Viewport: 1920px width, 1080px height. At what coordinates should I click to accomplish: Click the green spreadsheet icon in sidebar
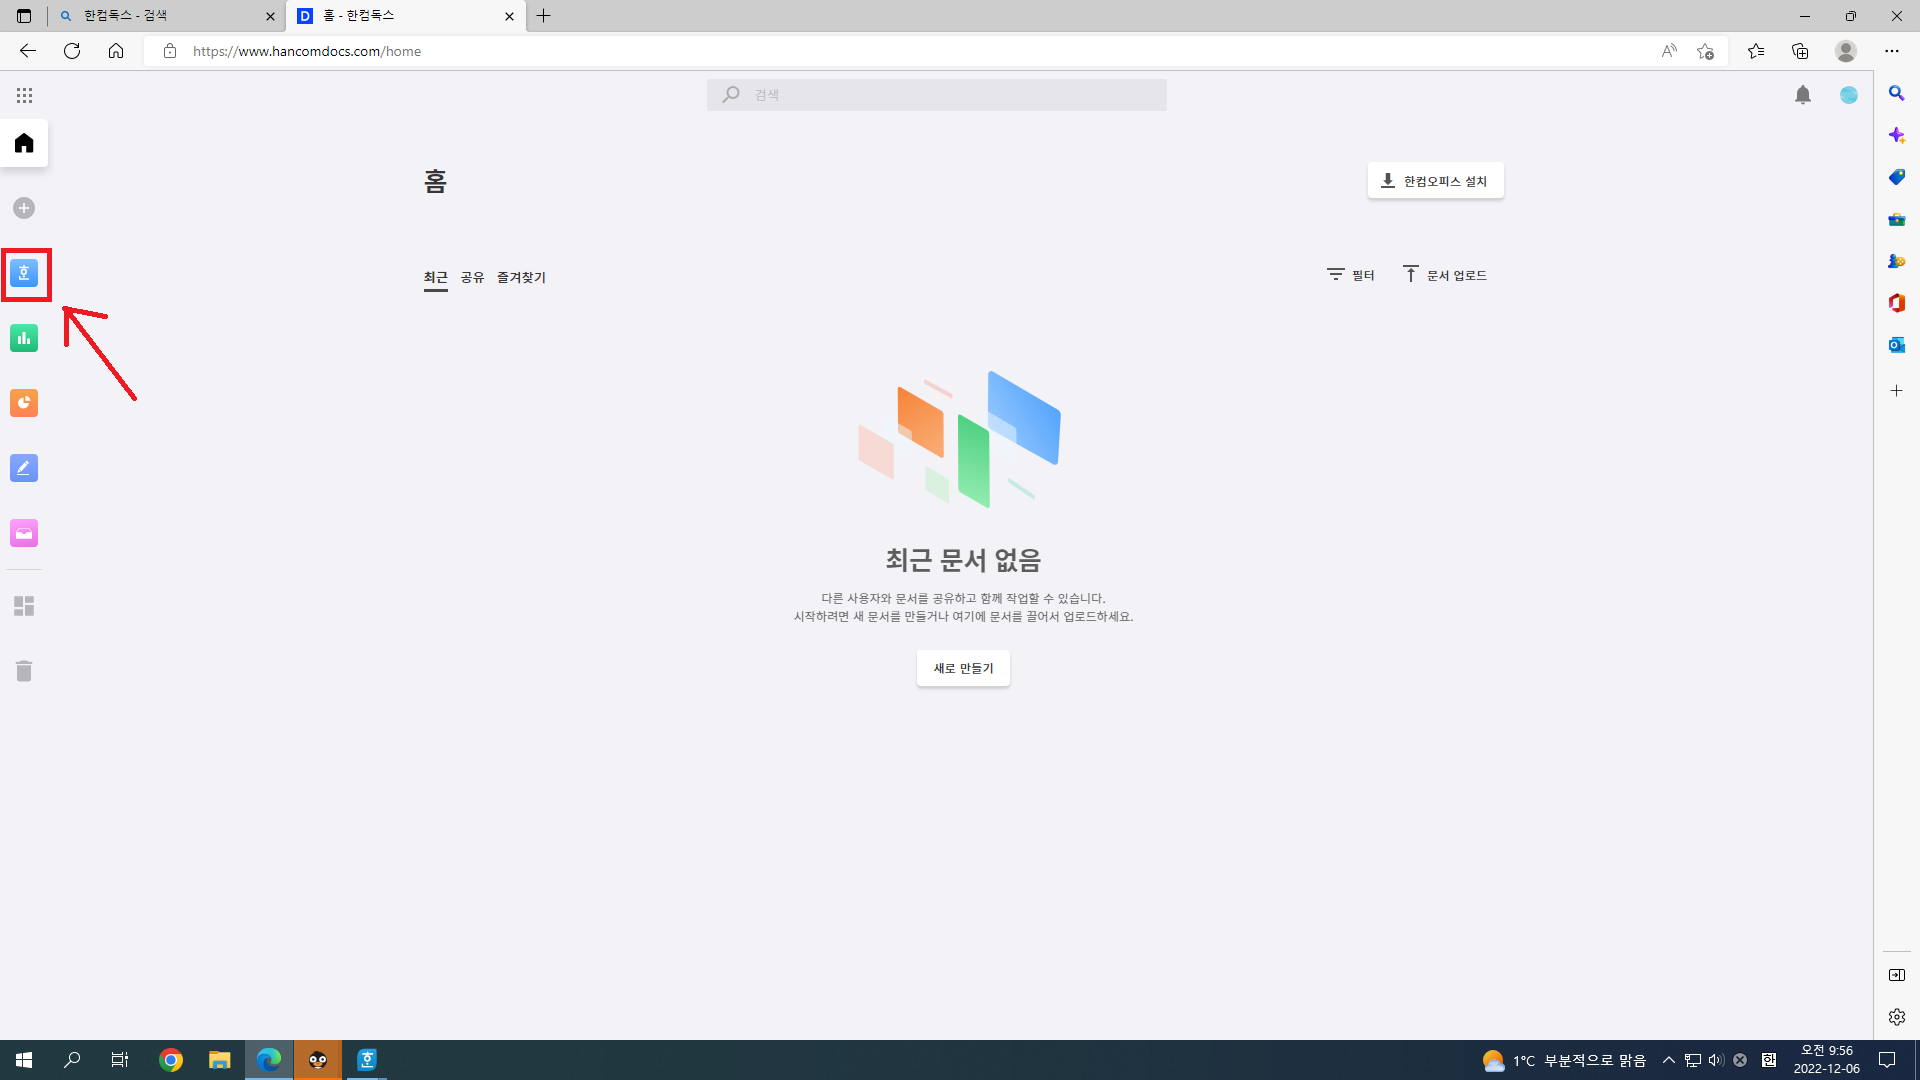[x=24, y=338]
